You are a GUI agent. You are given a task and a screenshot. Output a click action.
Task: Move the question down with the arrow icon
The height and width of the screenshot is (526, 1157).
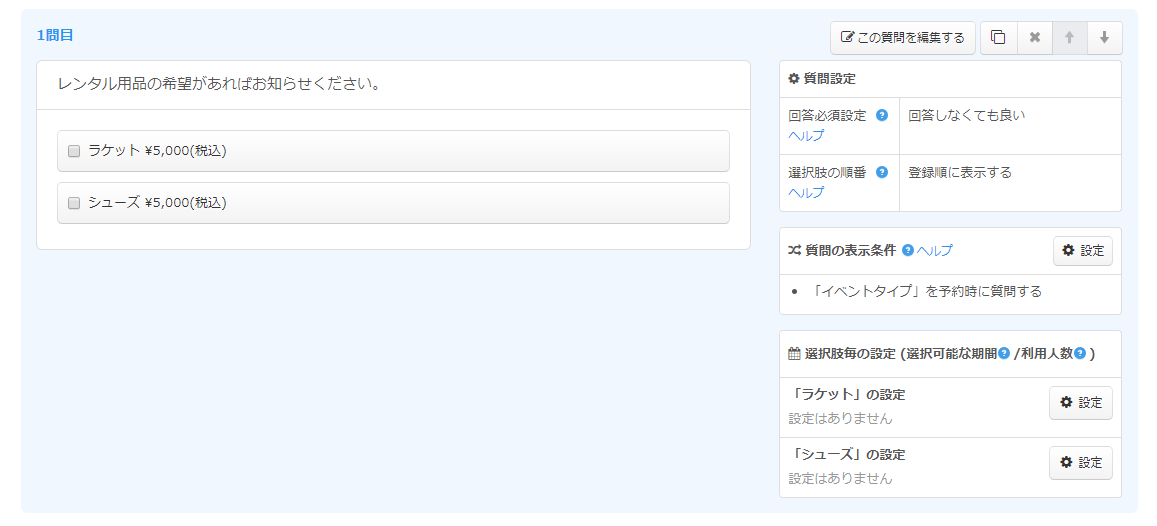point(1105,38)
